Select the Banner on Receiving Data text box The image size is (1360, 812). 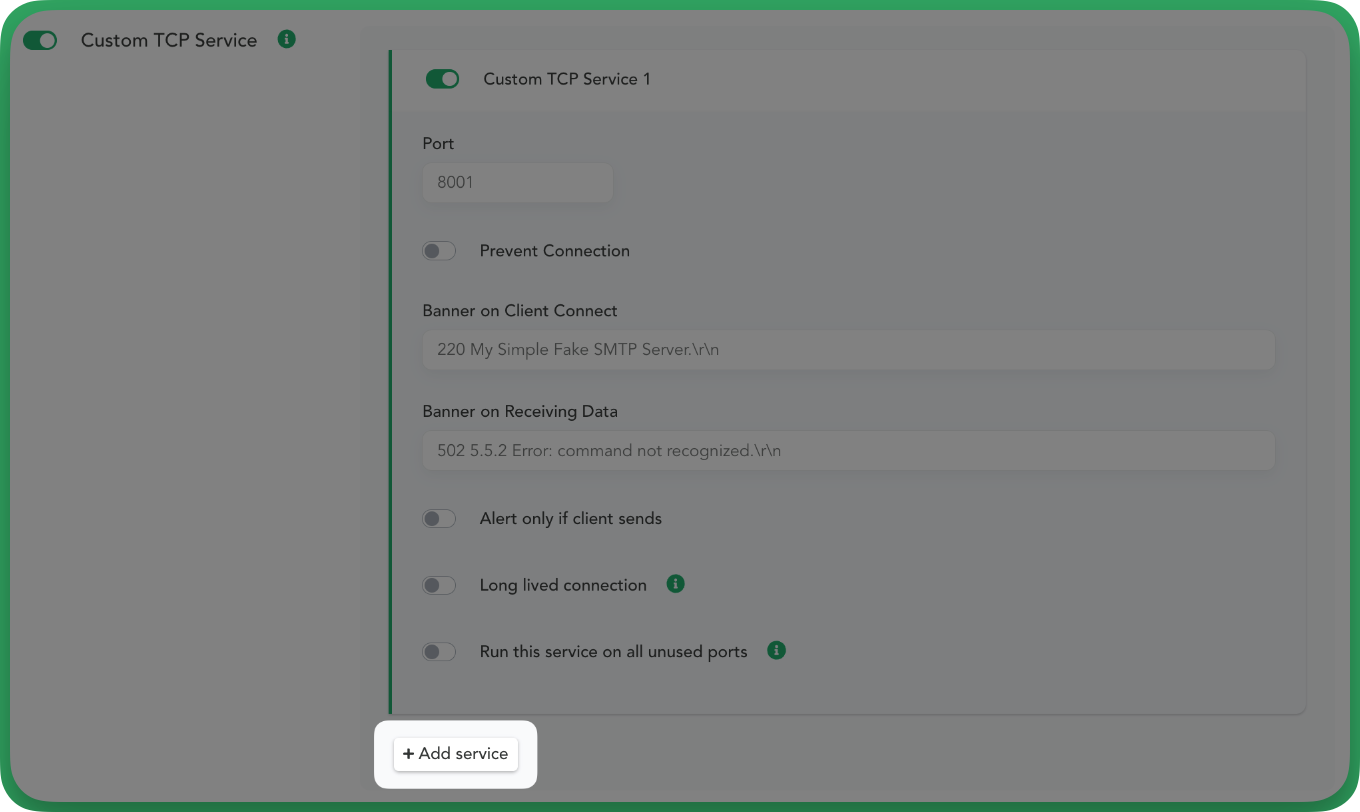tap(848, 450)
